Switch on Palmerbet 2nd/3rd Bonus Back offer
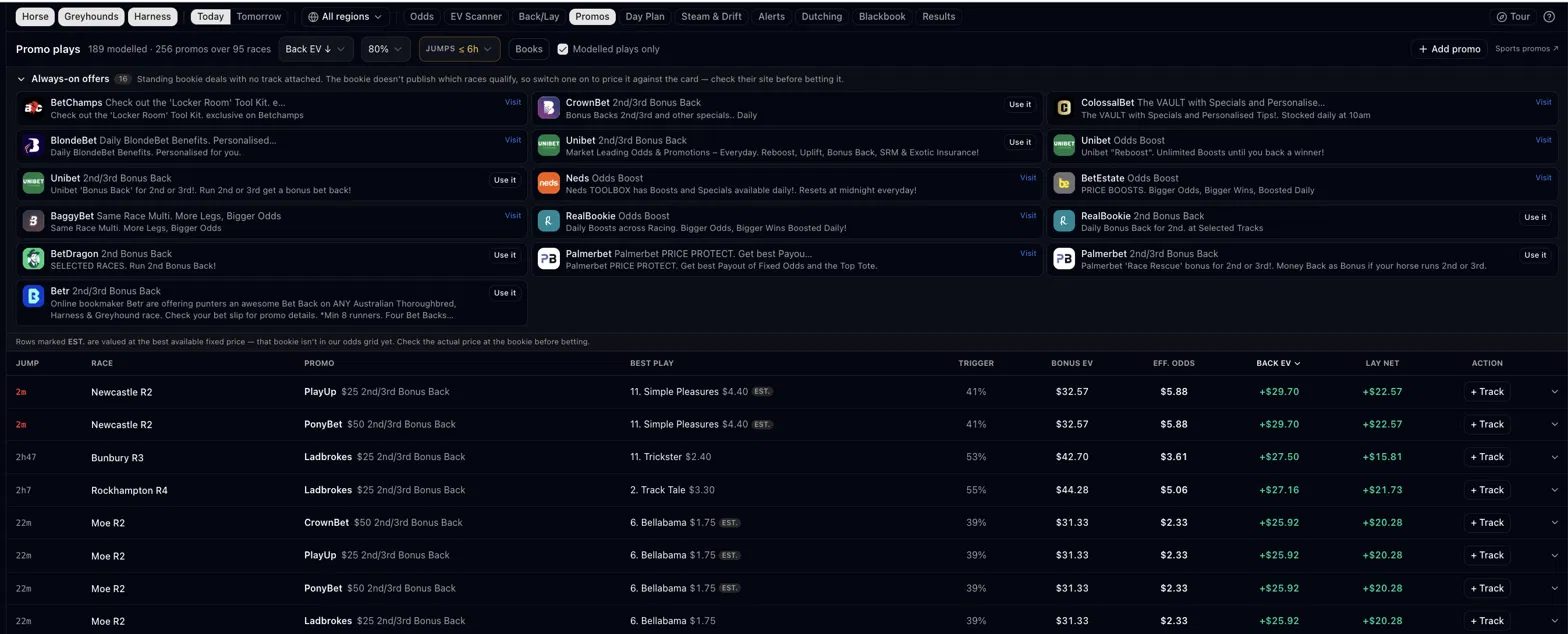Viewport: 1568px width, 634px height. tap(1535, 255)
